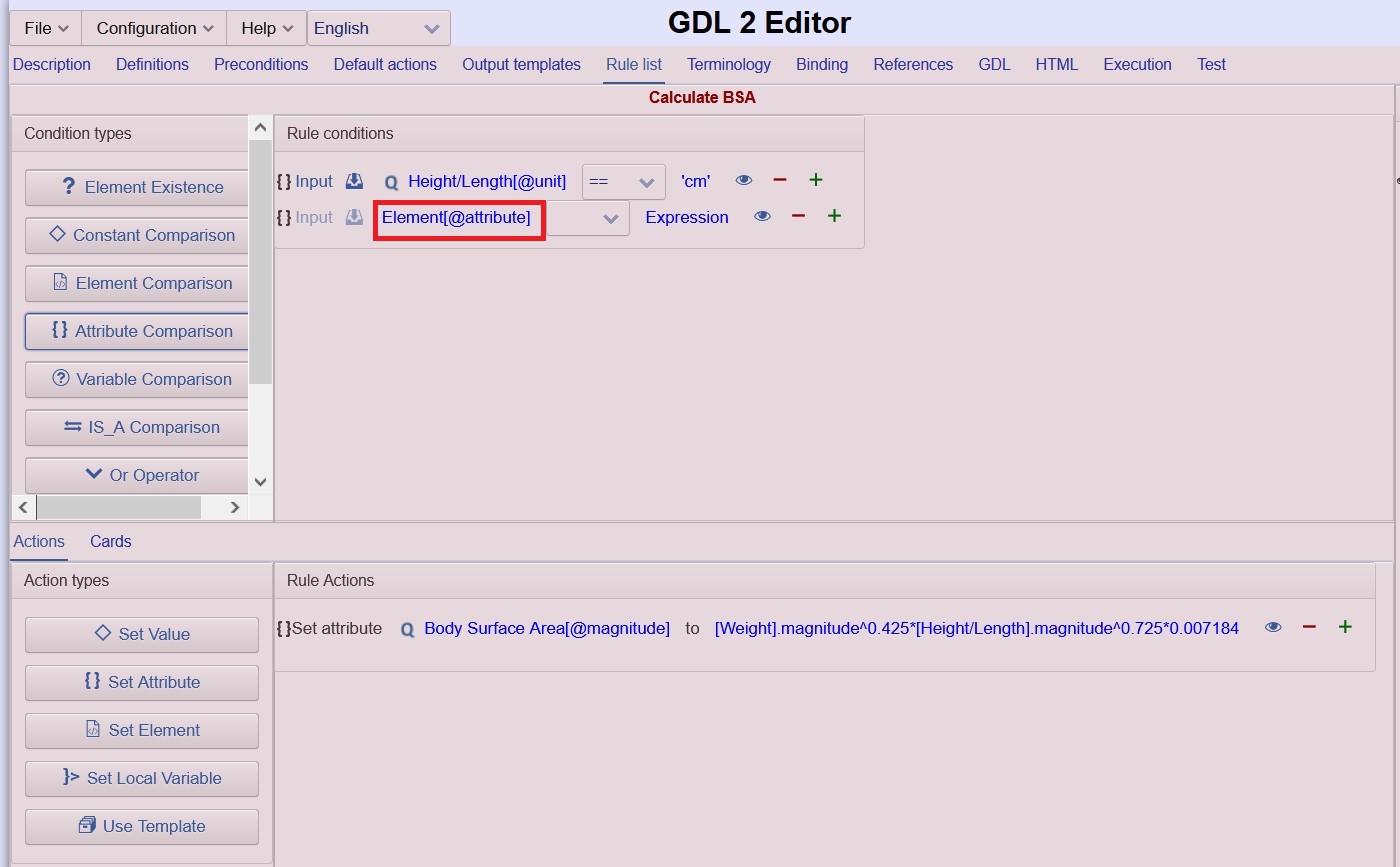Switch to the Definitions tab
1400x867 pixels.
[152, 64]
